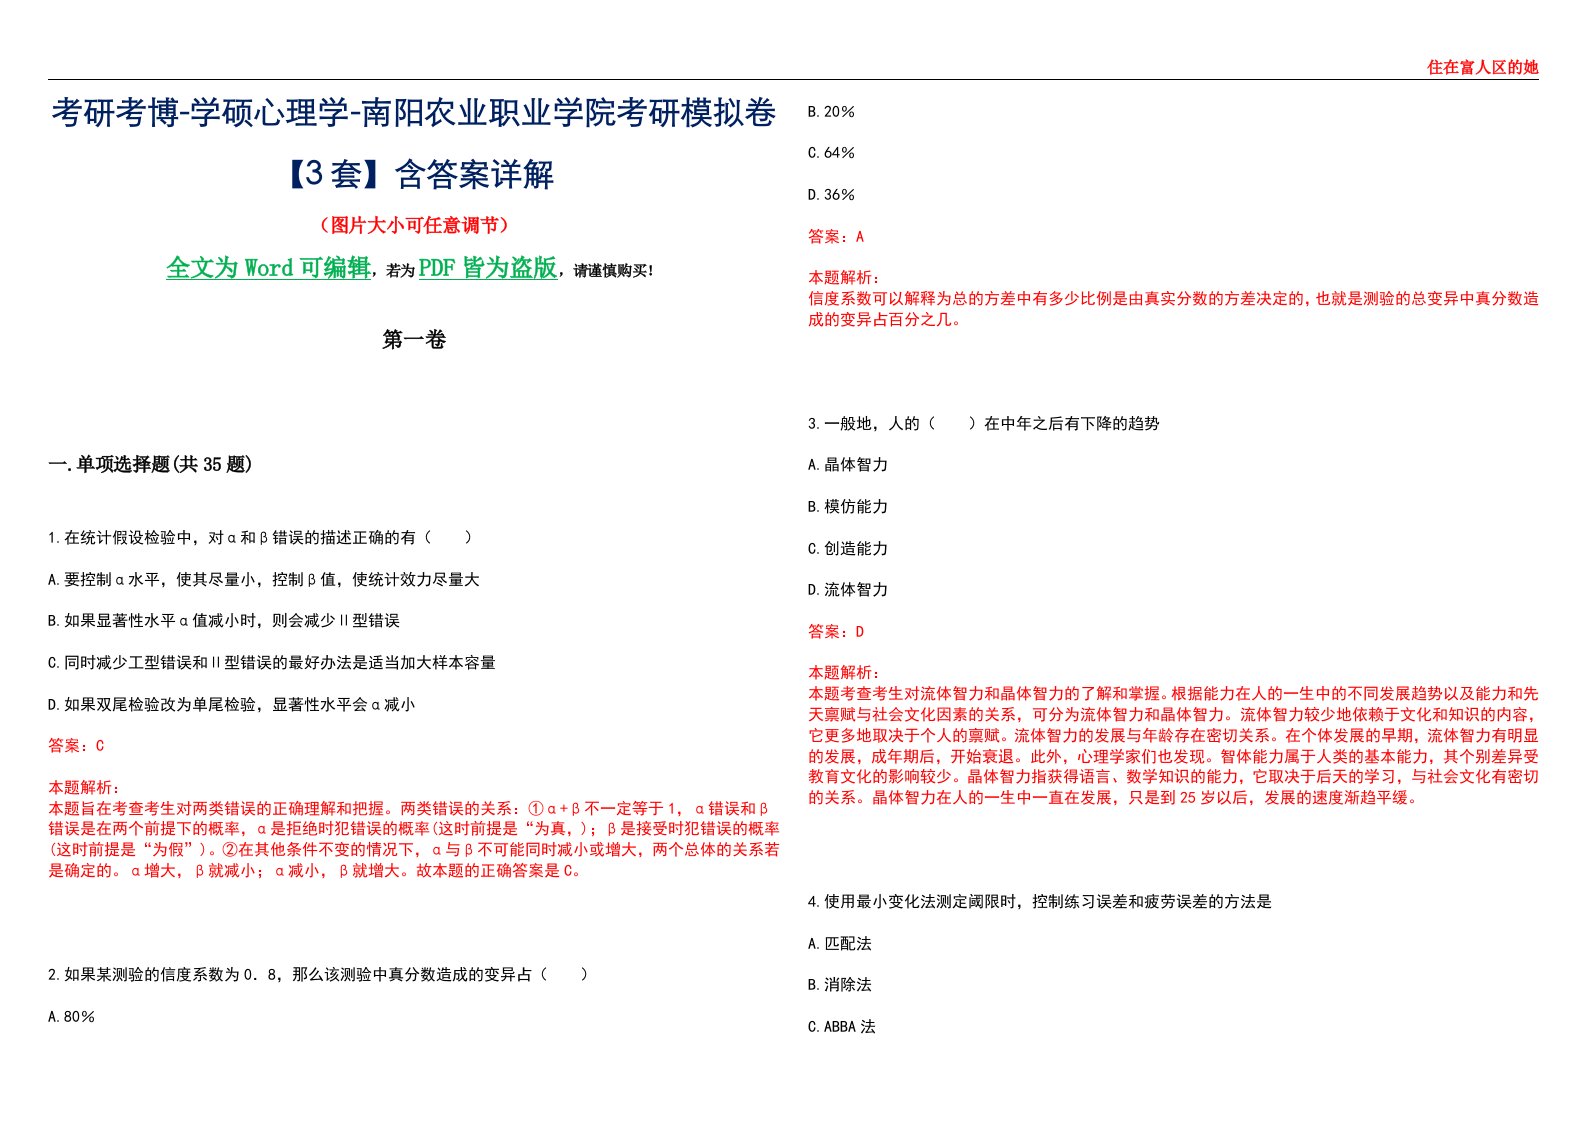
Task: Click the explanation beginning '本题考查考生对流体智力'
Action: 1173,745
